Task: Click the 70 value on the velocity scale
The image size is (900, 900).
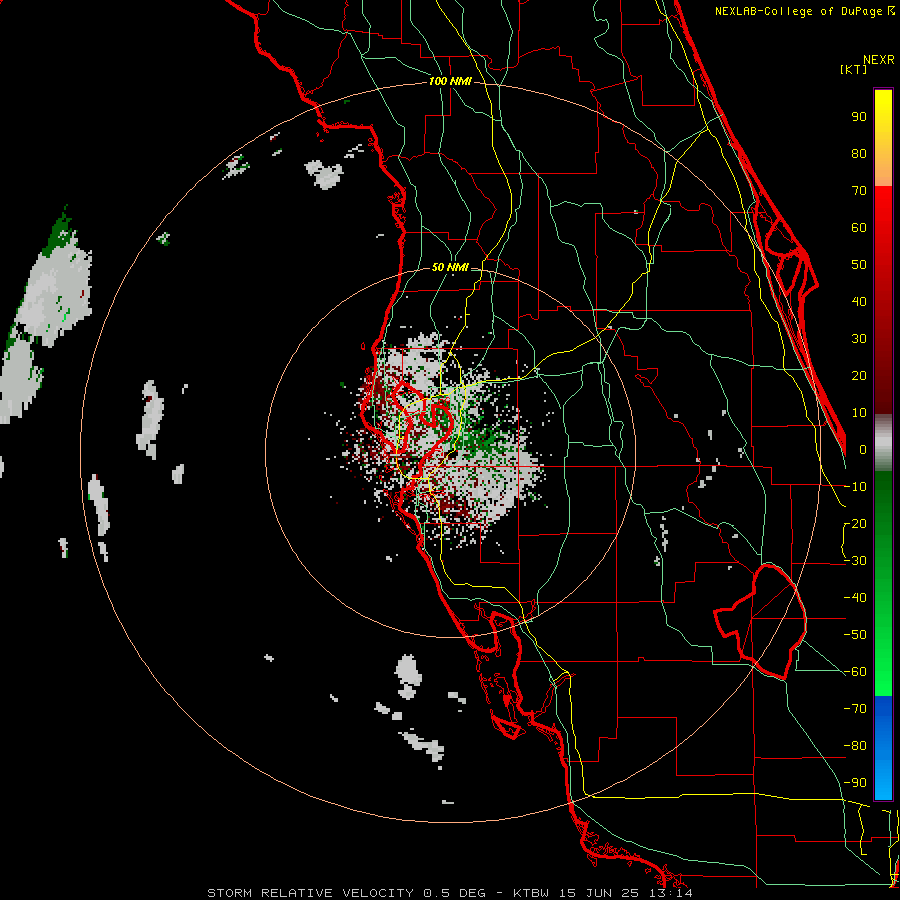Action: [x=859, y=191]
